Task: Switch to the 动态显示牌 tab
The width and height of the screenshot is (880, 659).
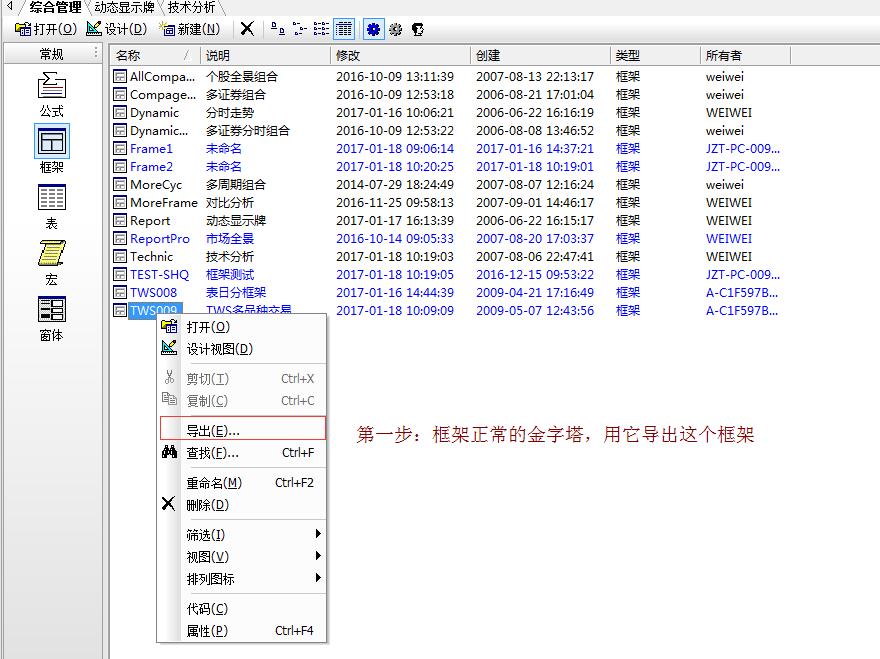Action: [x=125, y=7]
